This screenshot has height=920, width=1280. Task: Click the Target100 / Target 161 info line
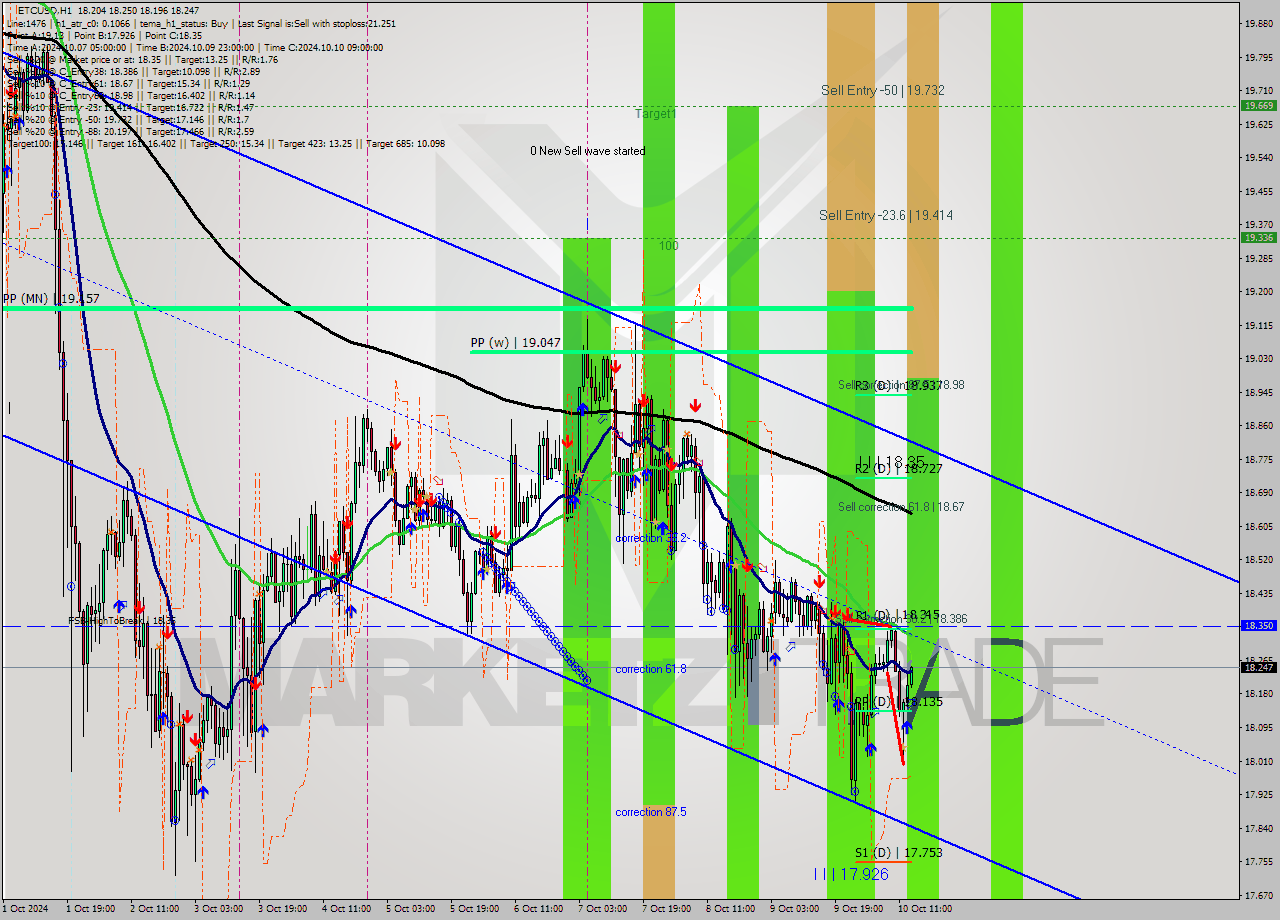point(225,144)
